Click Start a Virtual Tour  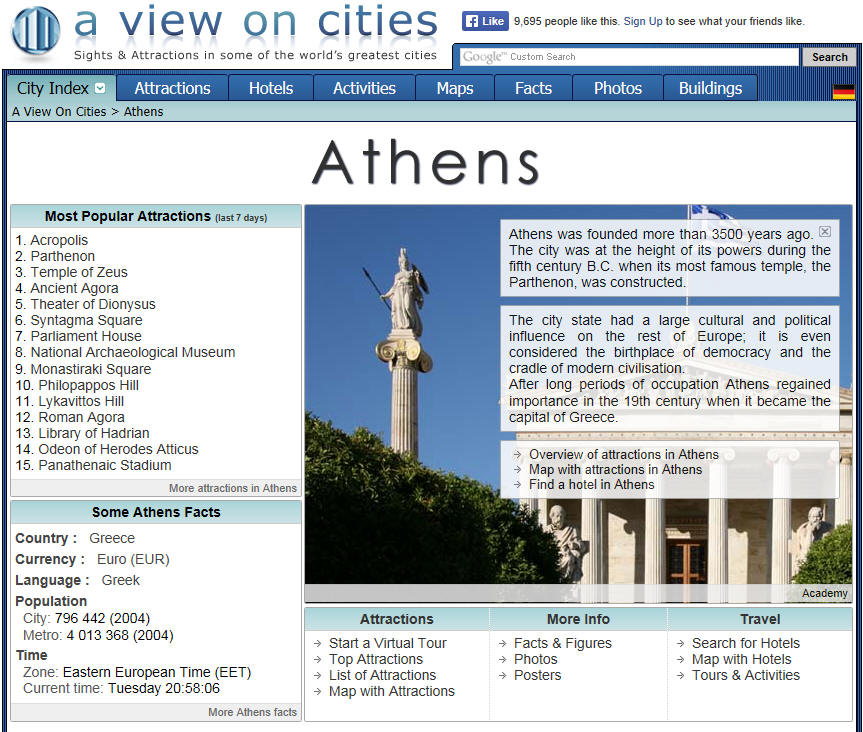387,643
